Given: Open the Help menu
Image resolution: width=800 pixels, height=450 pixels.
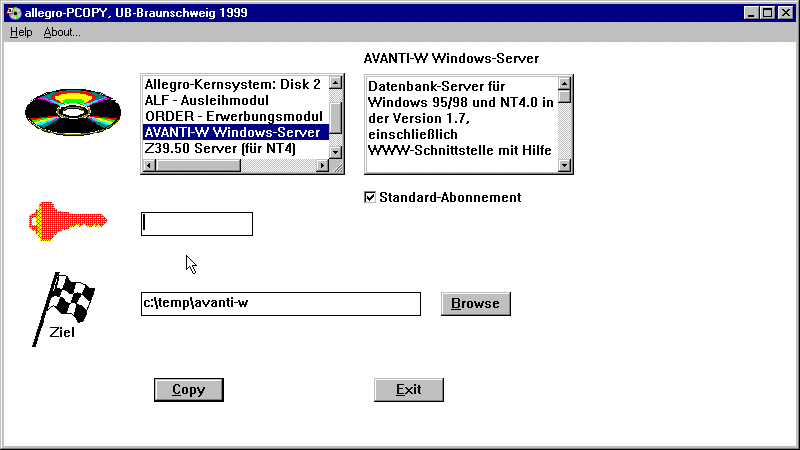Looking at the screenshot, I should point(21,32).
